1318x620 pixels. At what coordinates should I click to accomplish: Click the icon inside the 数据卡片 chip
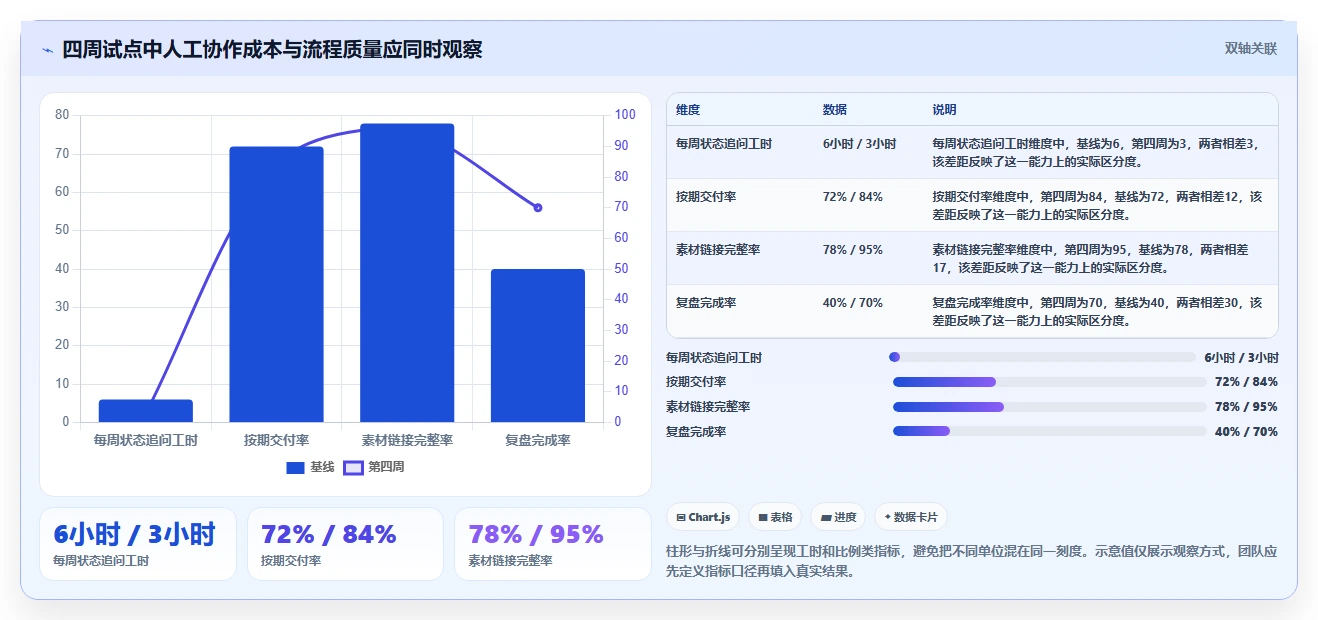pos(888,517)
